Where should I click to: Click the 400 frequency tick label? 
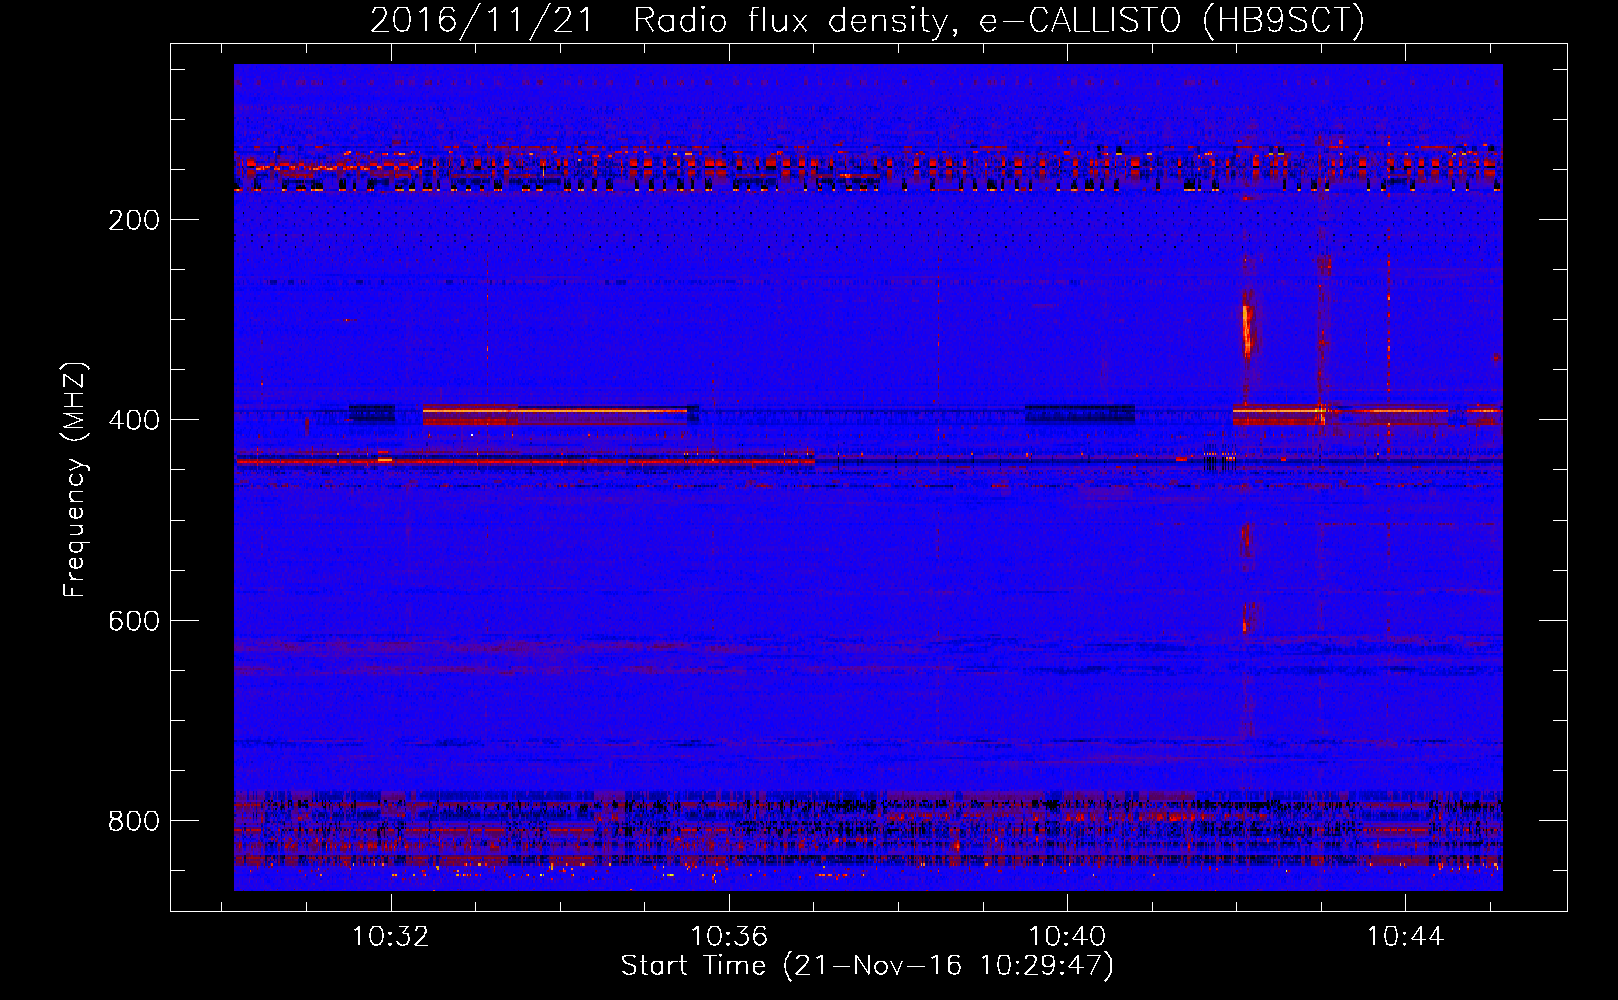[134, 420]
